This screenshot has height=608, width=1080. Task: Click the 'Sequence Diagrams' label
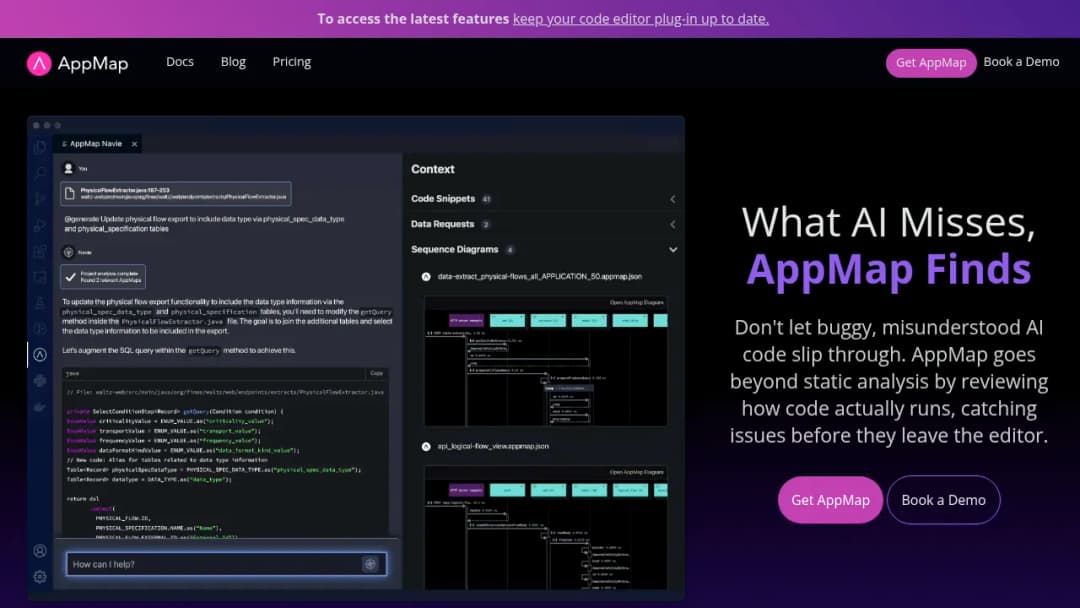(455, 249)
